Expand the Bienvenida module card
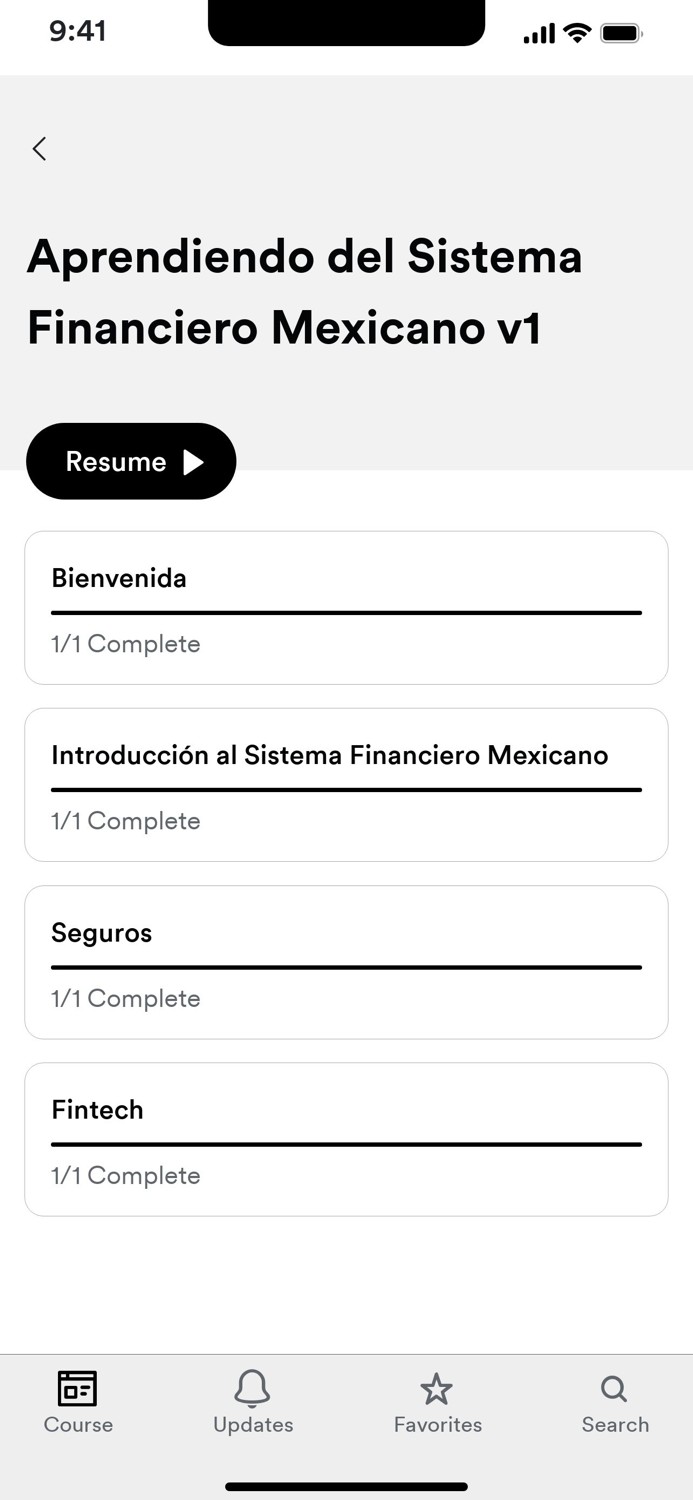Image resolution: width=693 pixels, height=1500 pixels. 346,607
